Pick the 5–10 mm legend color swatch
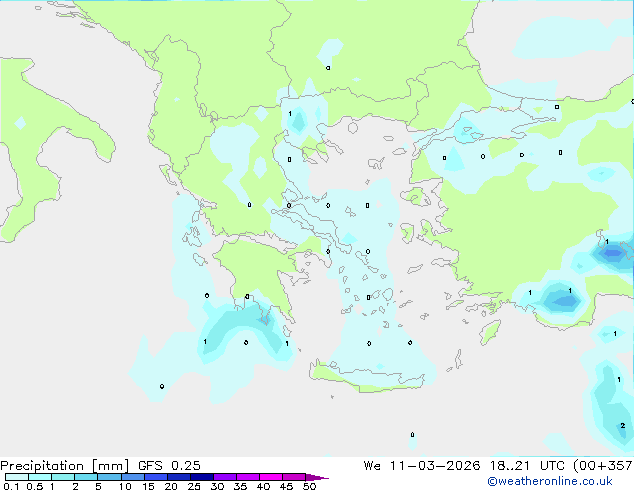Screen dimensions: 634x490 109,477
